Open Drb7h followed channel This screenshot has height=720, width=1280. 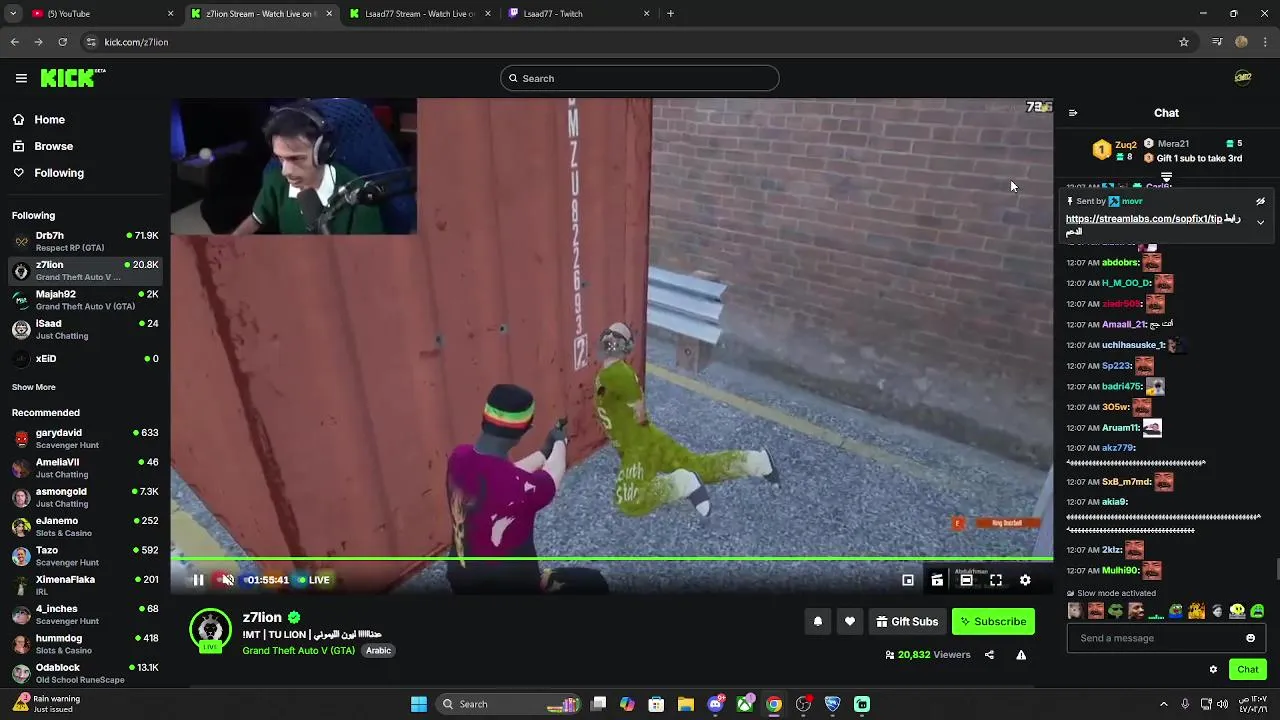[85, 241]
